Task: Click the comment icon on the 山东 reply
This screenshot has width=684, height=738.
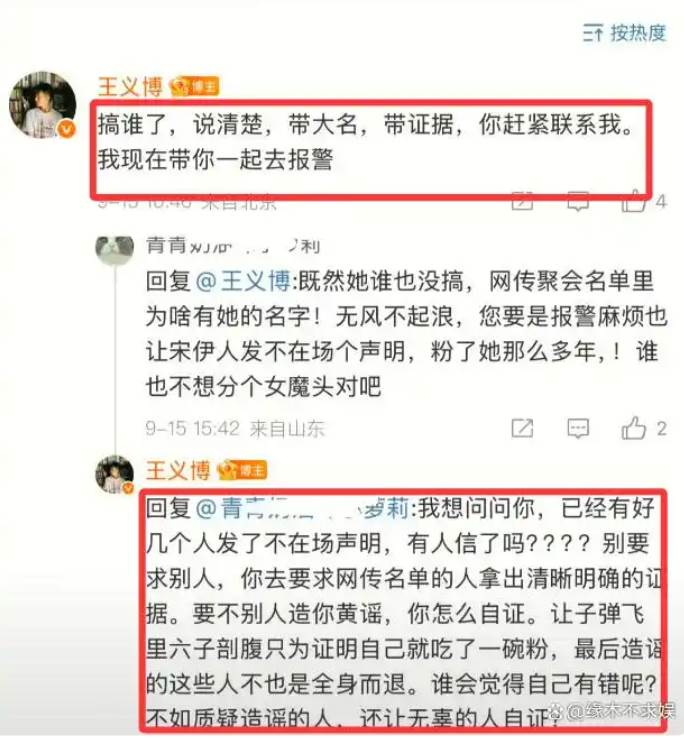Action: (578, 428)
